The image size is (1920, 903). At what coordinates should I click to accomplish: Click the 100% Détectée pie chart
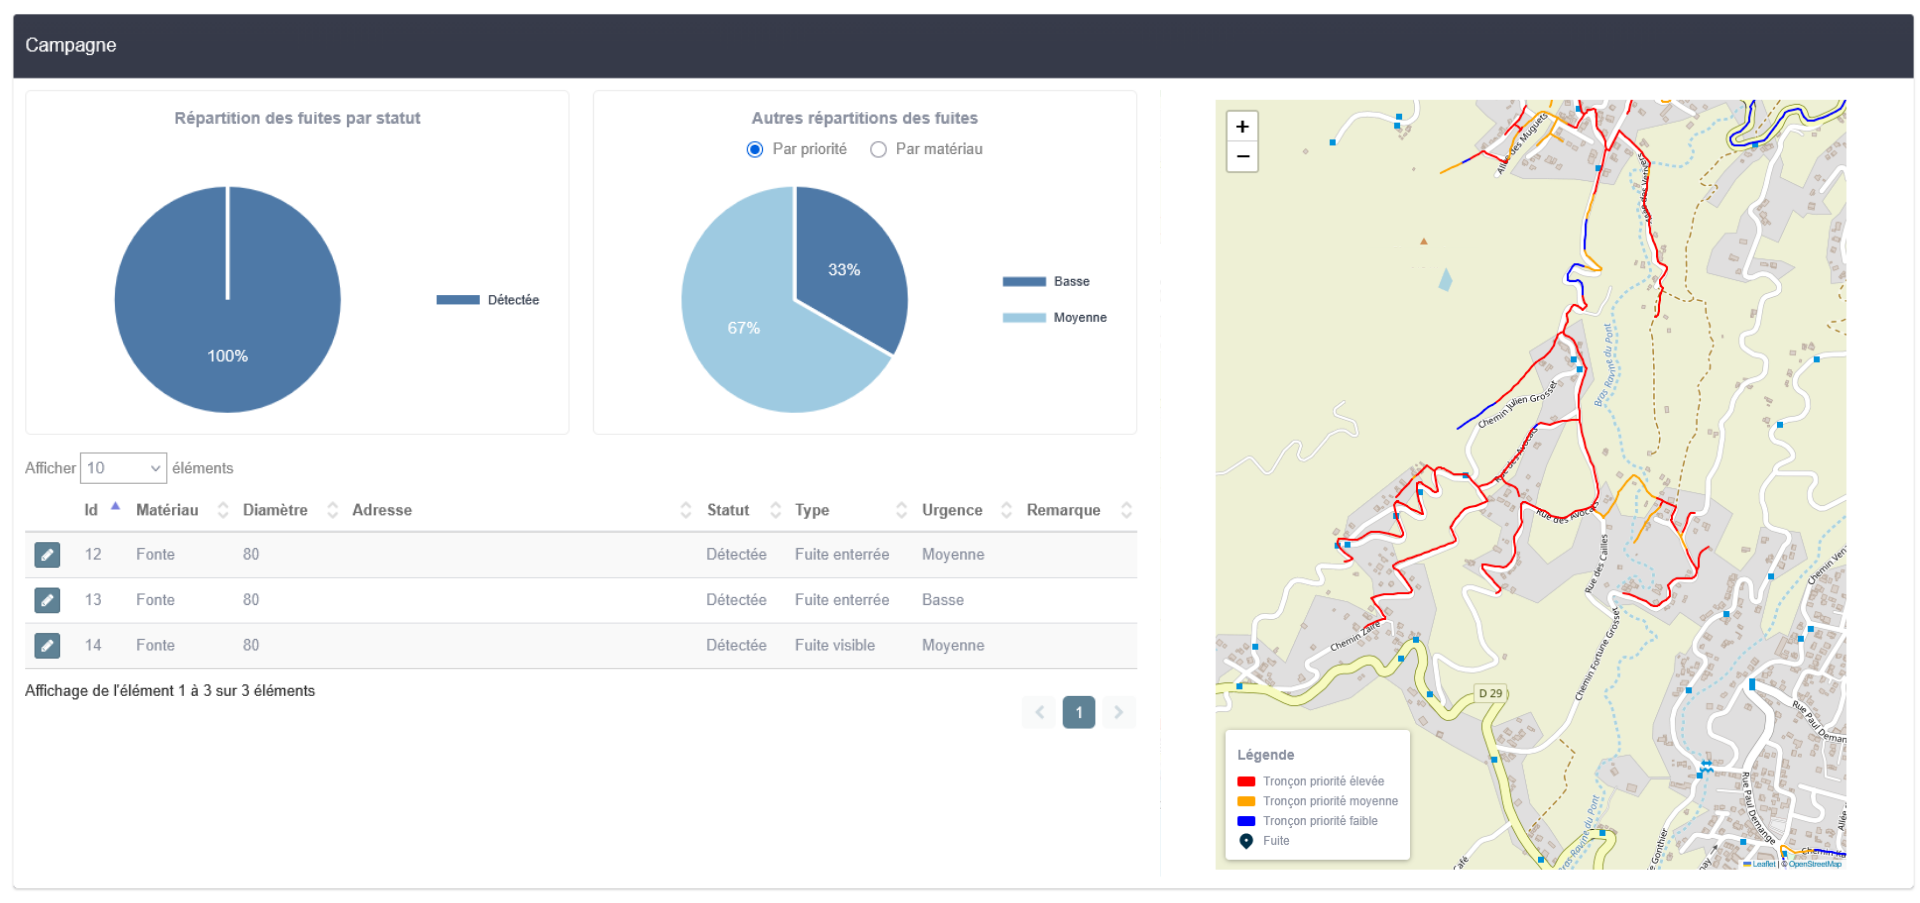pyautogui.click(x=228, y=300)
